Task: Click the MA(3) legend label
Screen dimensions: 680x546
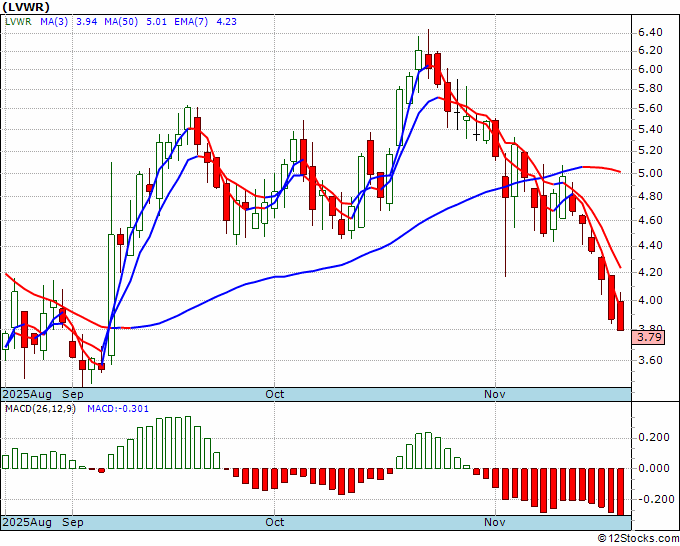Action: 54,21
